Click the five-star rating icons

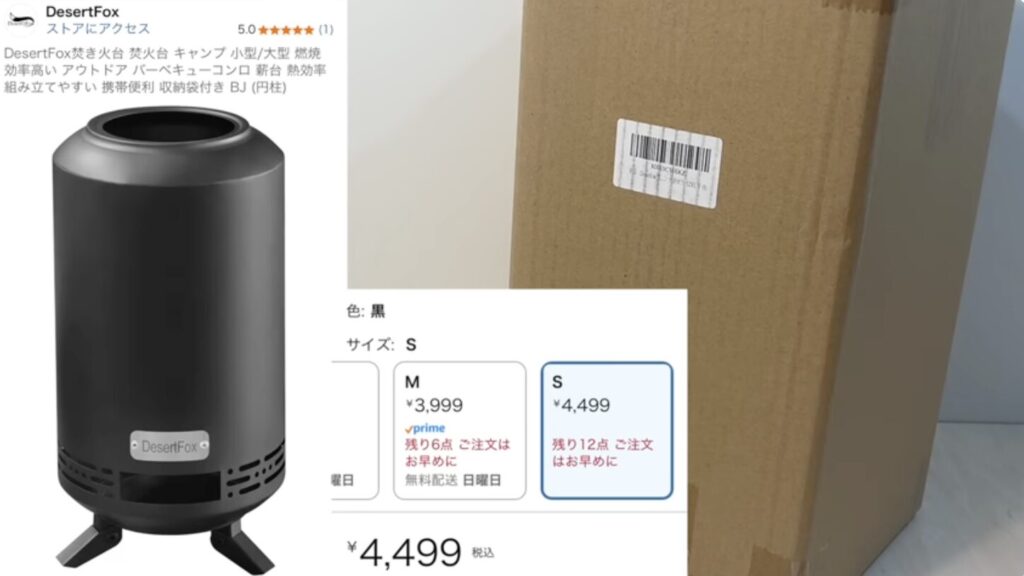tap(286, 29)
